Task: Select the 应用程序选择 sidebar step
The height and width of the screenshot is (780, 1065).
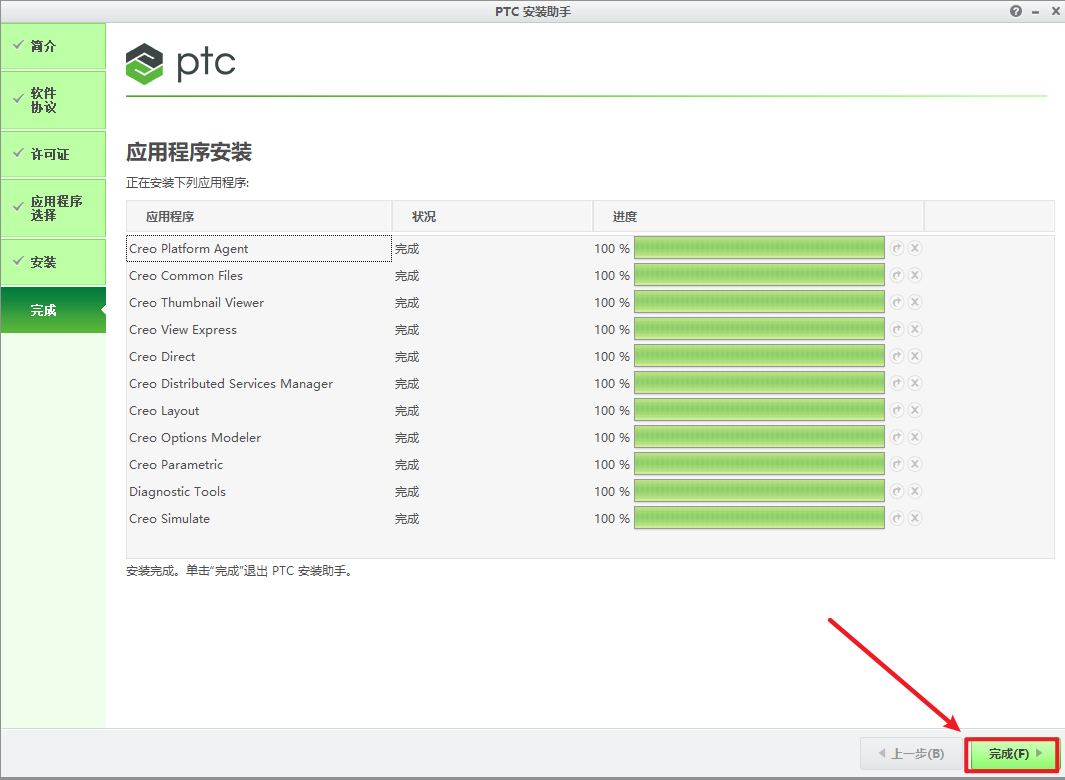Action: coord(53,208)
